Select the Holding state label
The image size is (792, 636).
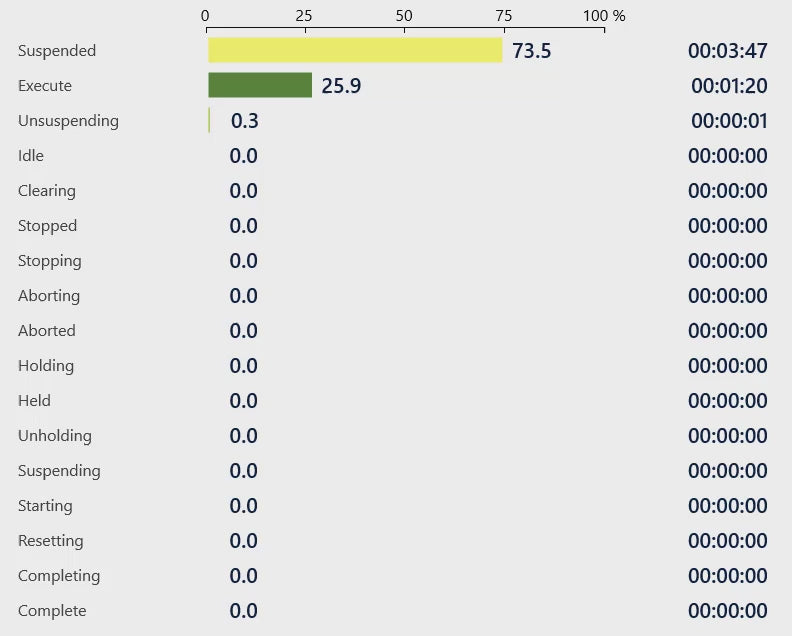(46, 366)
